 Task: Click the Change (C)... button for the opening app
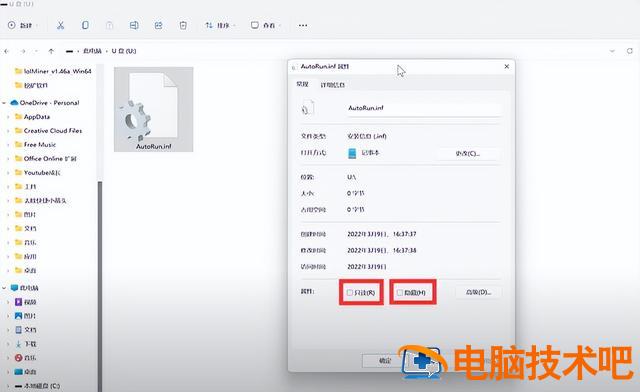pyautogui.click(x=468, y=154)
